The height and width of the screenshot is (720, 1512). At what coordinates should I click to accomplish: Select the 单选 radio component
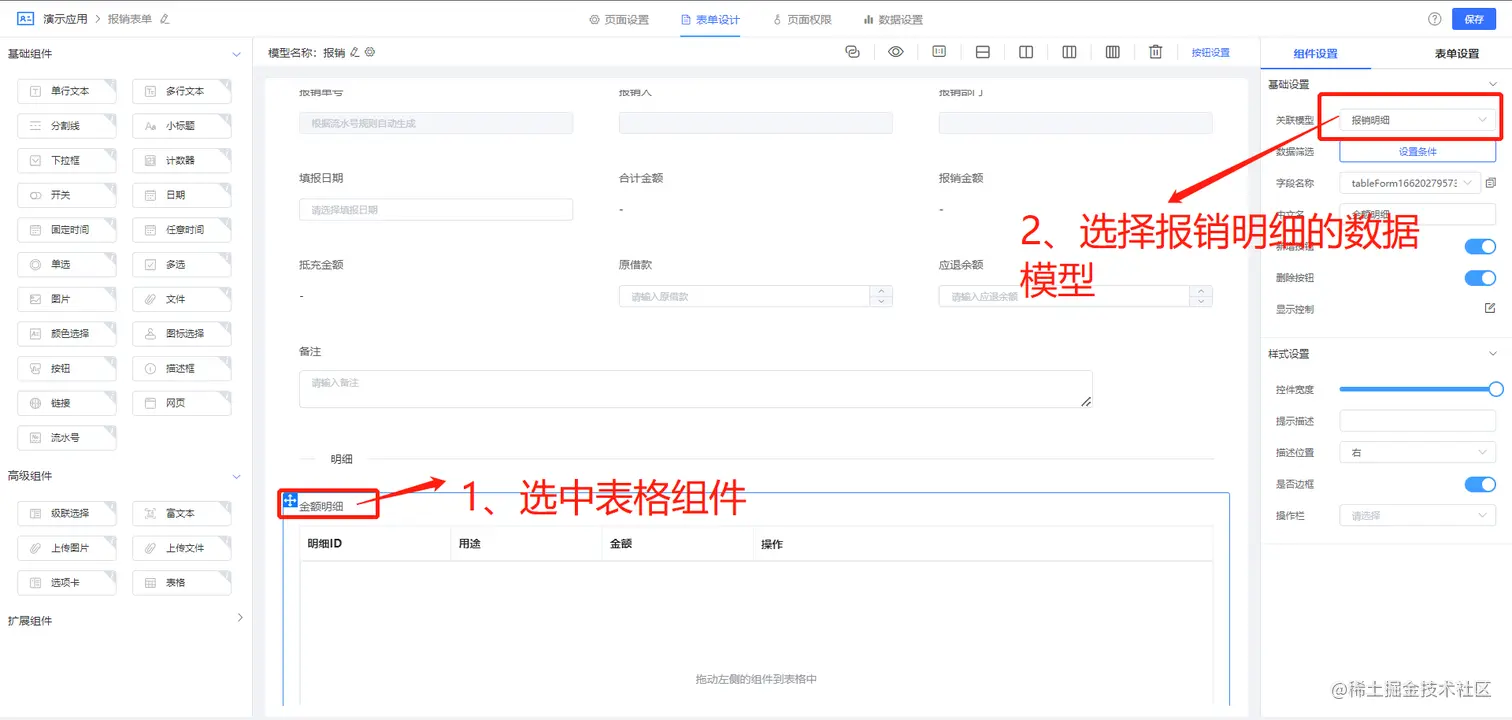[67, 264]
